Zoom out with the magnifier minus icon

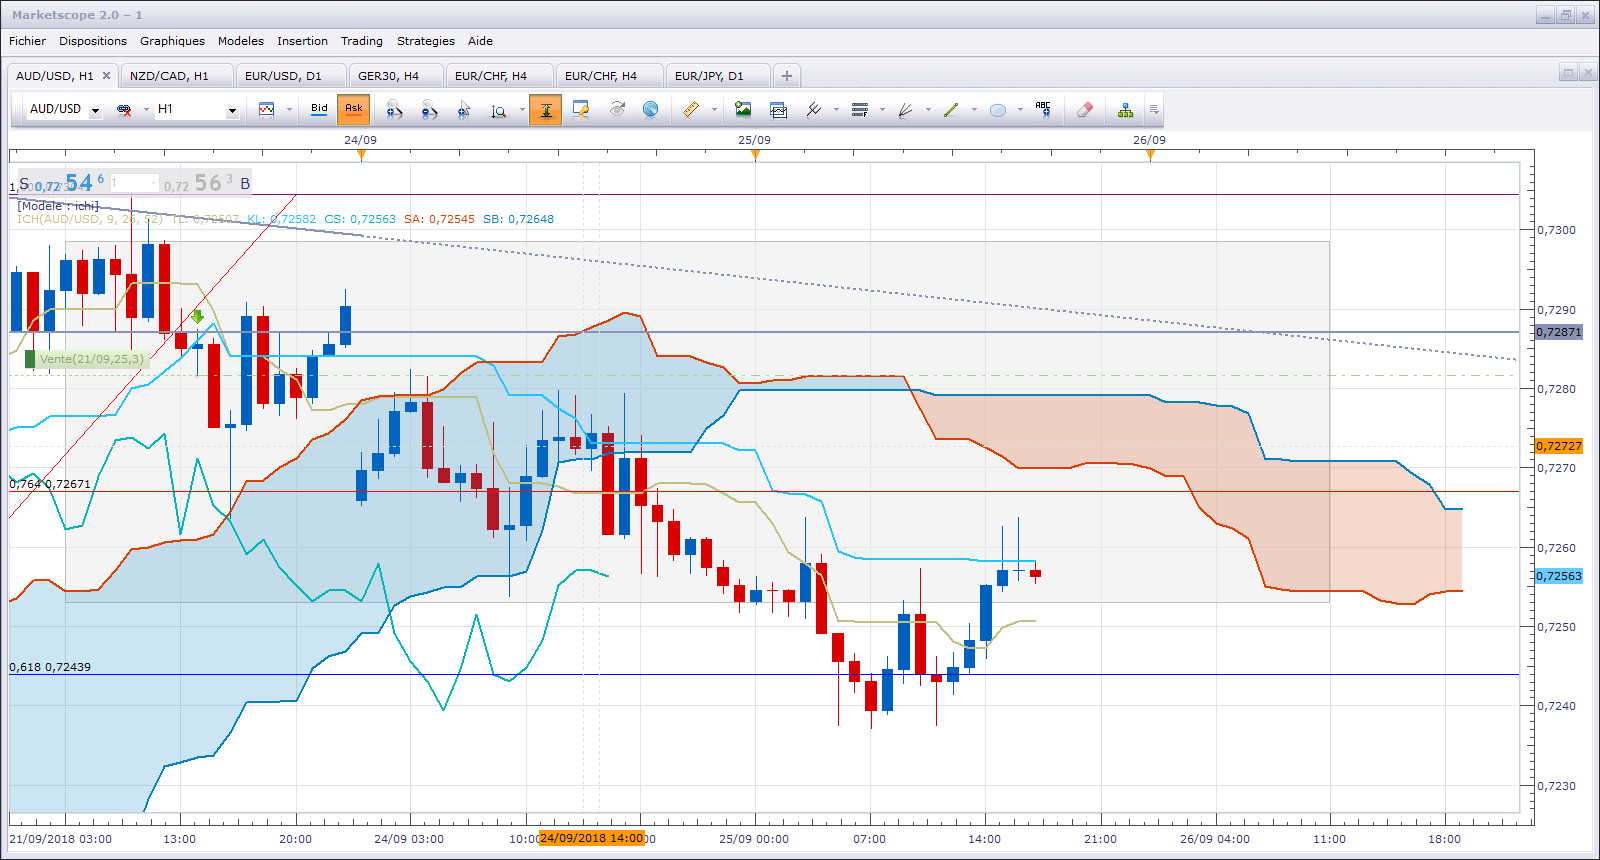pyautogui.click(x=429, y=110)
